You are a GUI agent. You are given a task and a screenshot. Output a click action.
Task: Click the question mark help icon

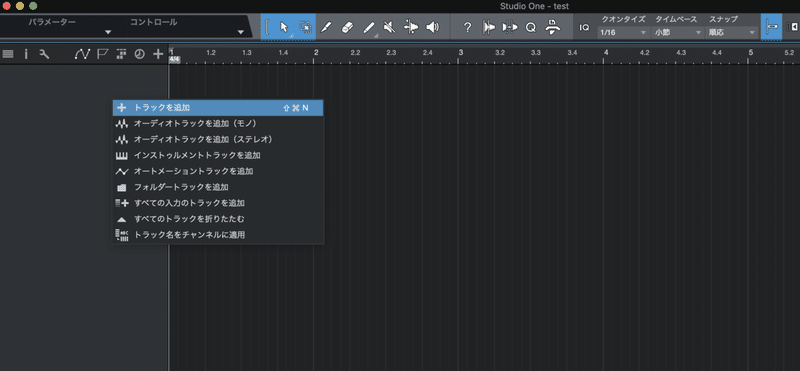pos(467,28)
